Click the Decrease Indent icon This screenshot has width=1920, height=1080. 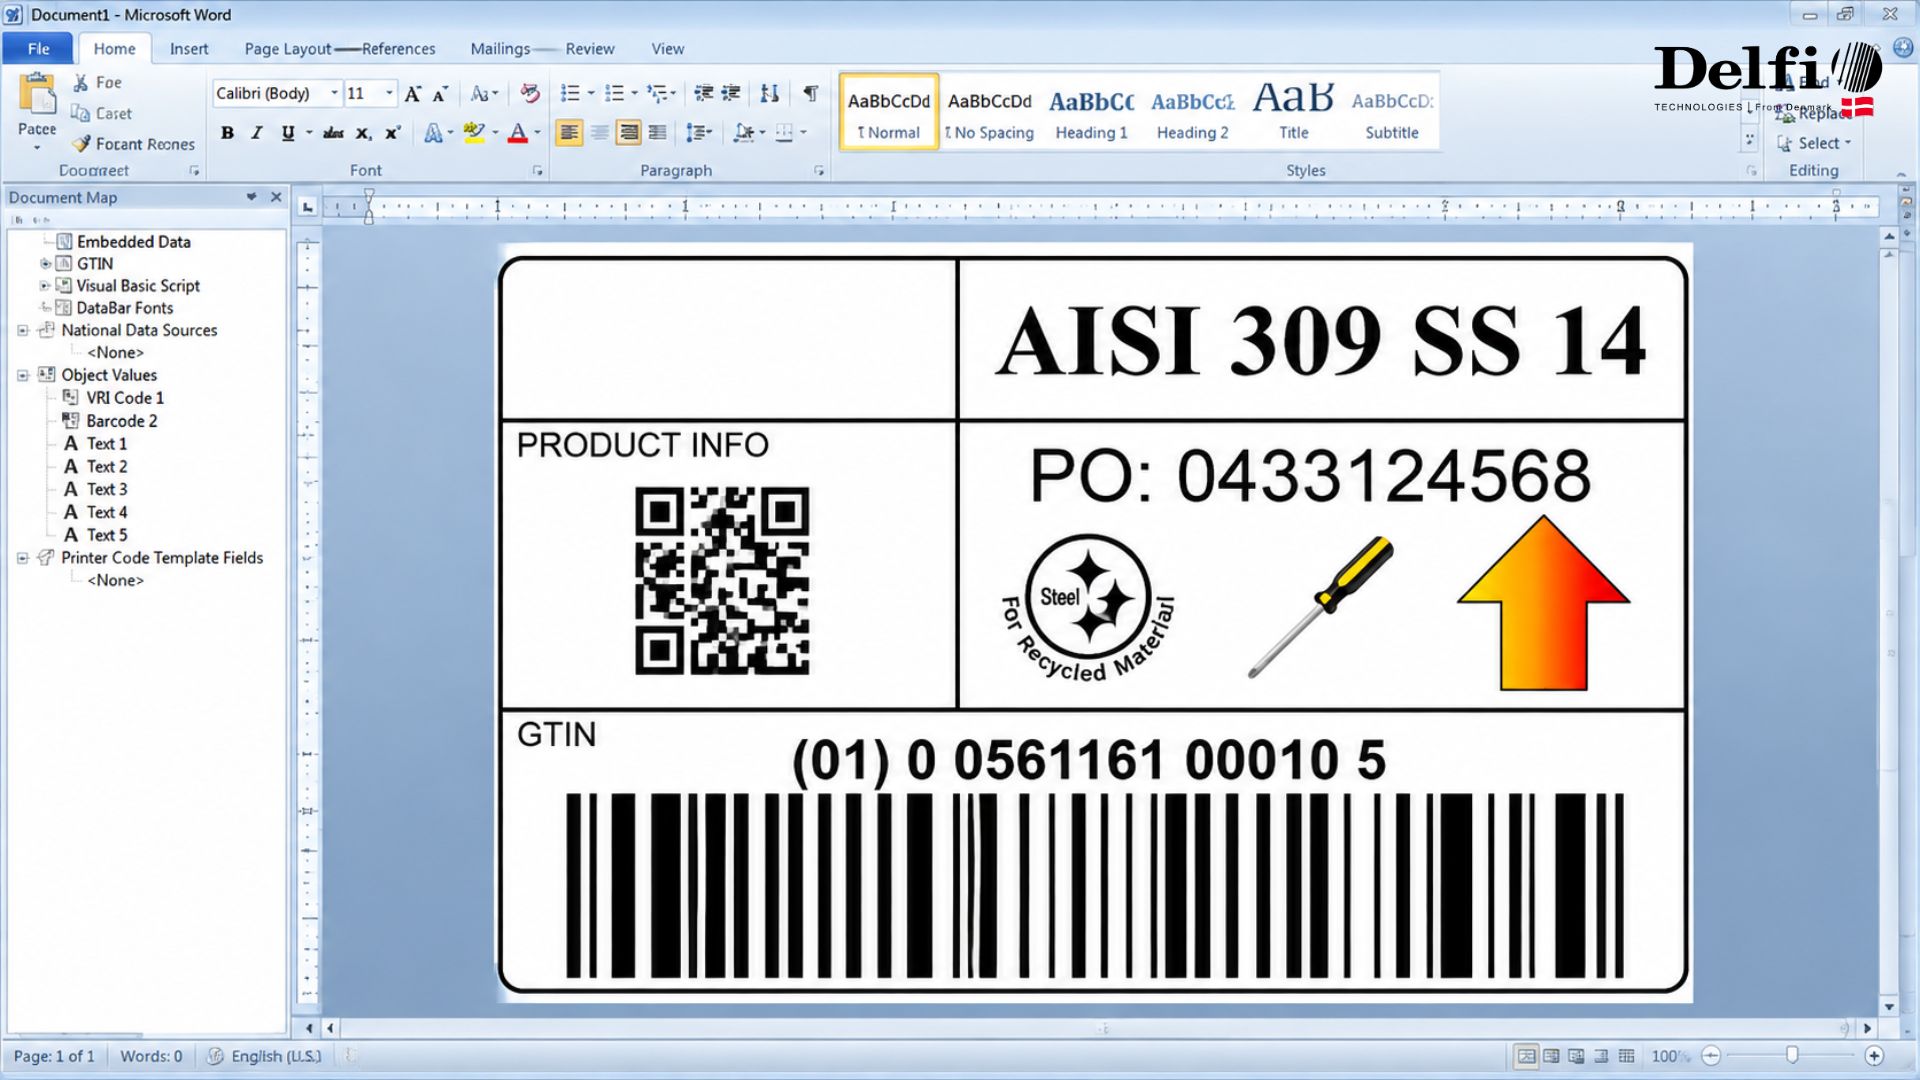(x=704, y=93)
